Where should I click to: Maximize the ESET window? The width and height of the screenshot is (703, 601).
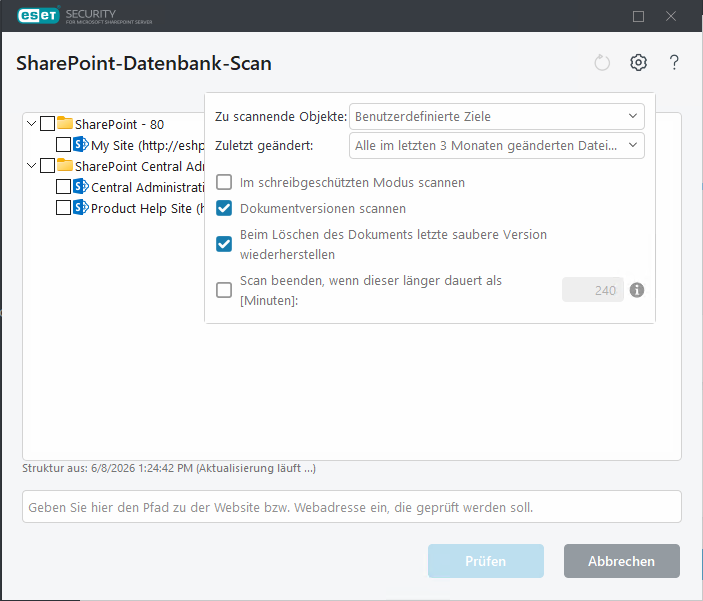(x=638, y=17)
